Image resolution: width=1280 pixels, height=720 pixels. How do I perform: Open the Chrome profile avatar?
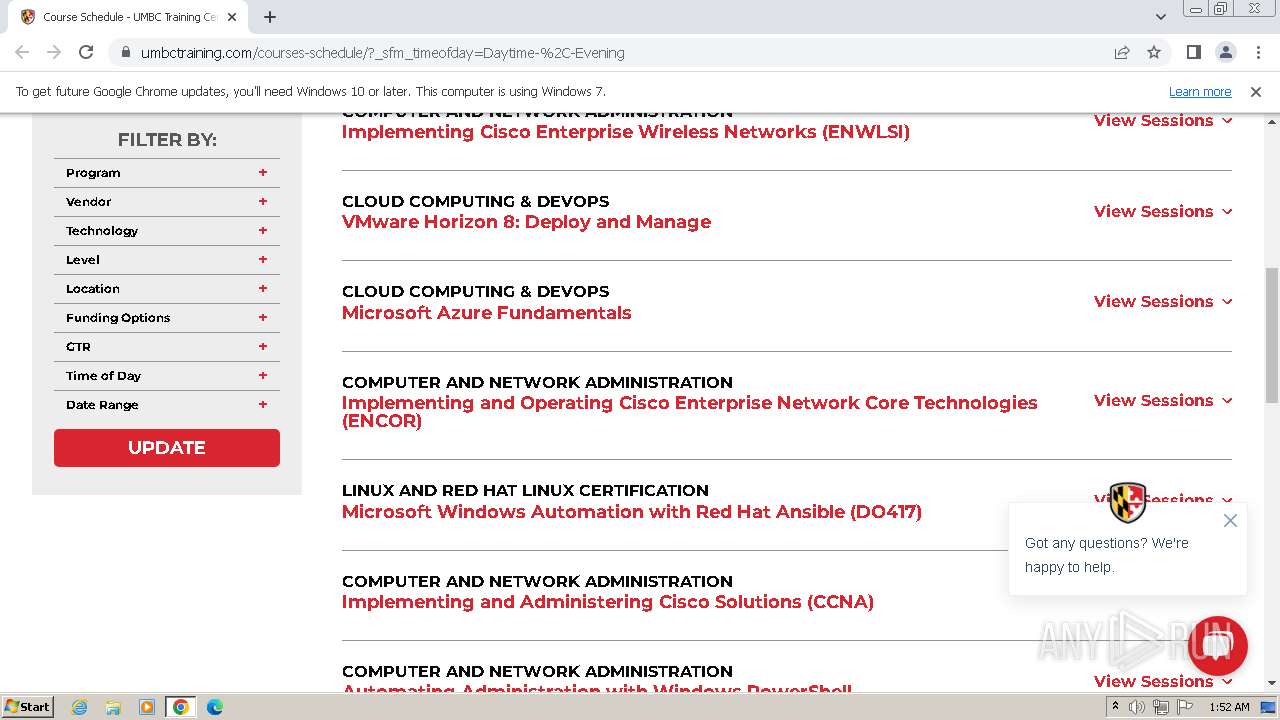point(1225,52)
